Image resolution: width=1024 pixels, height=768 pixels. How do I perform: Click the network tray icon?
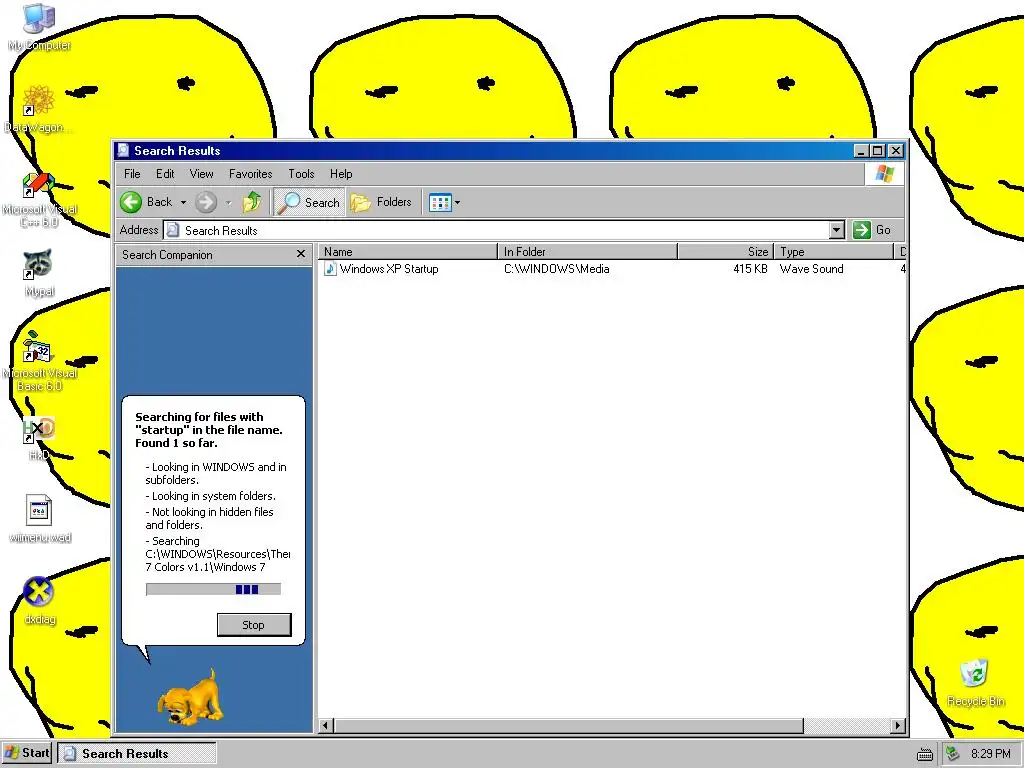click(953, 754)
